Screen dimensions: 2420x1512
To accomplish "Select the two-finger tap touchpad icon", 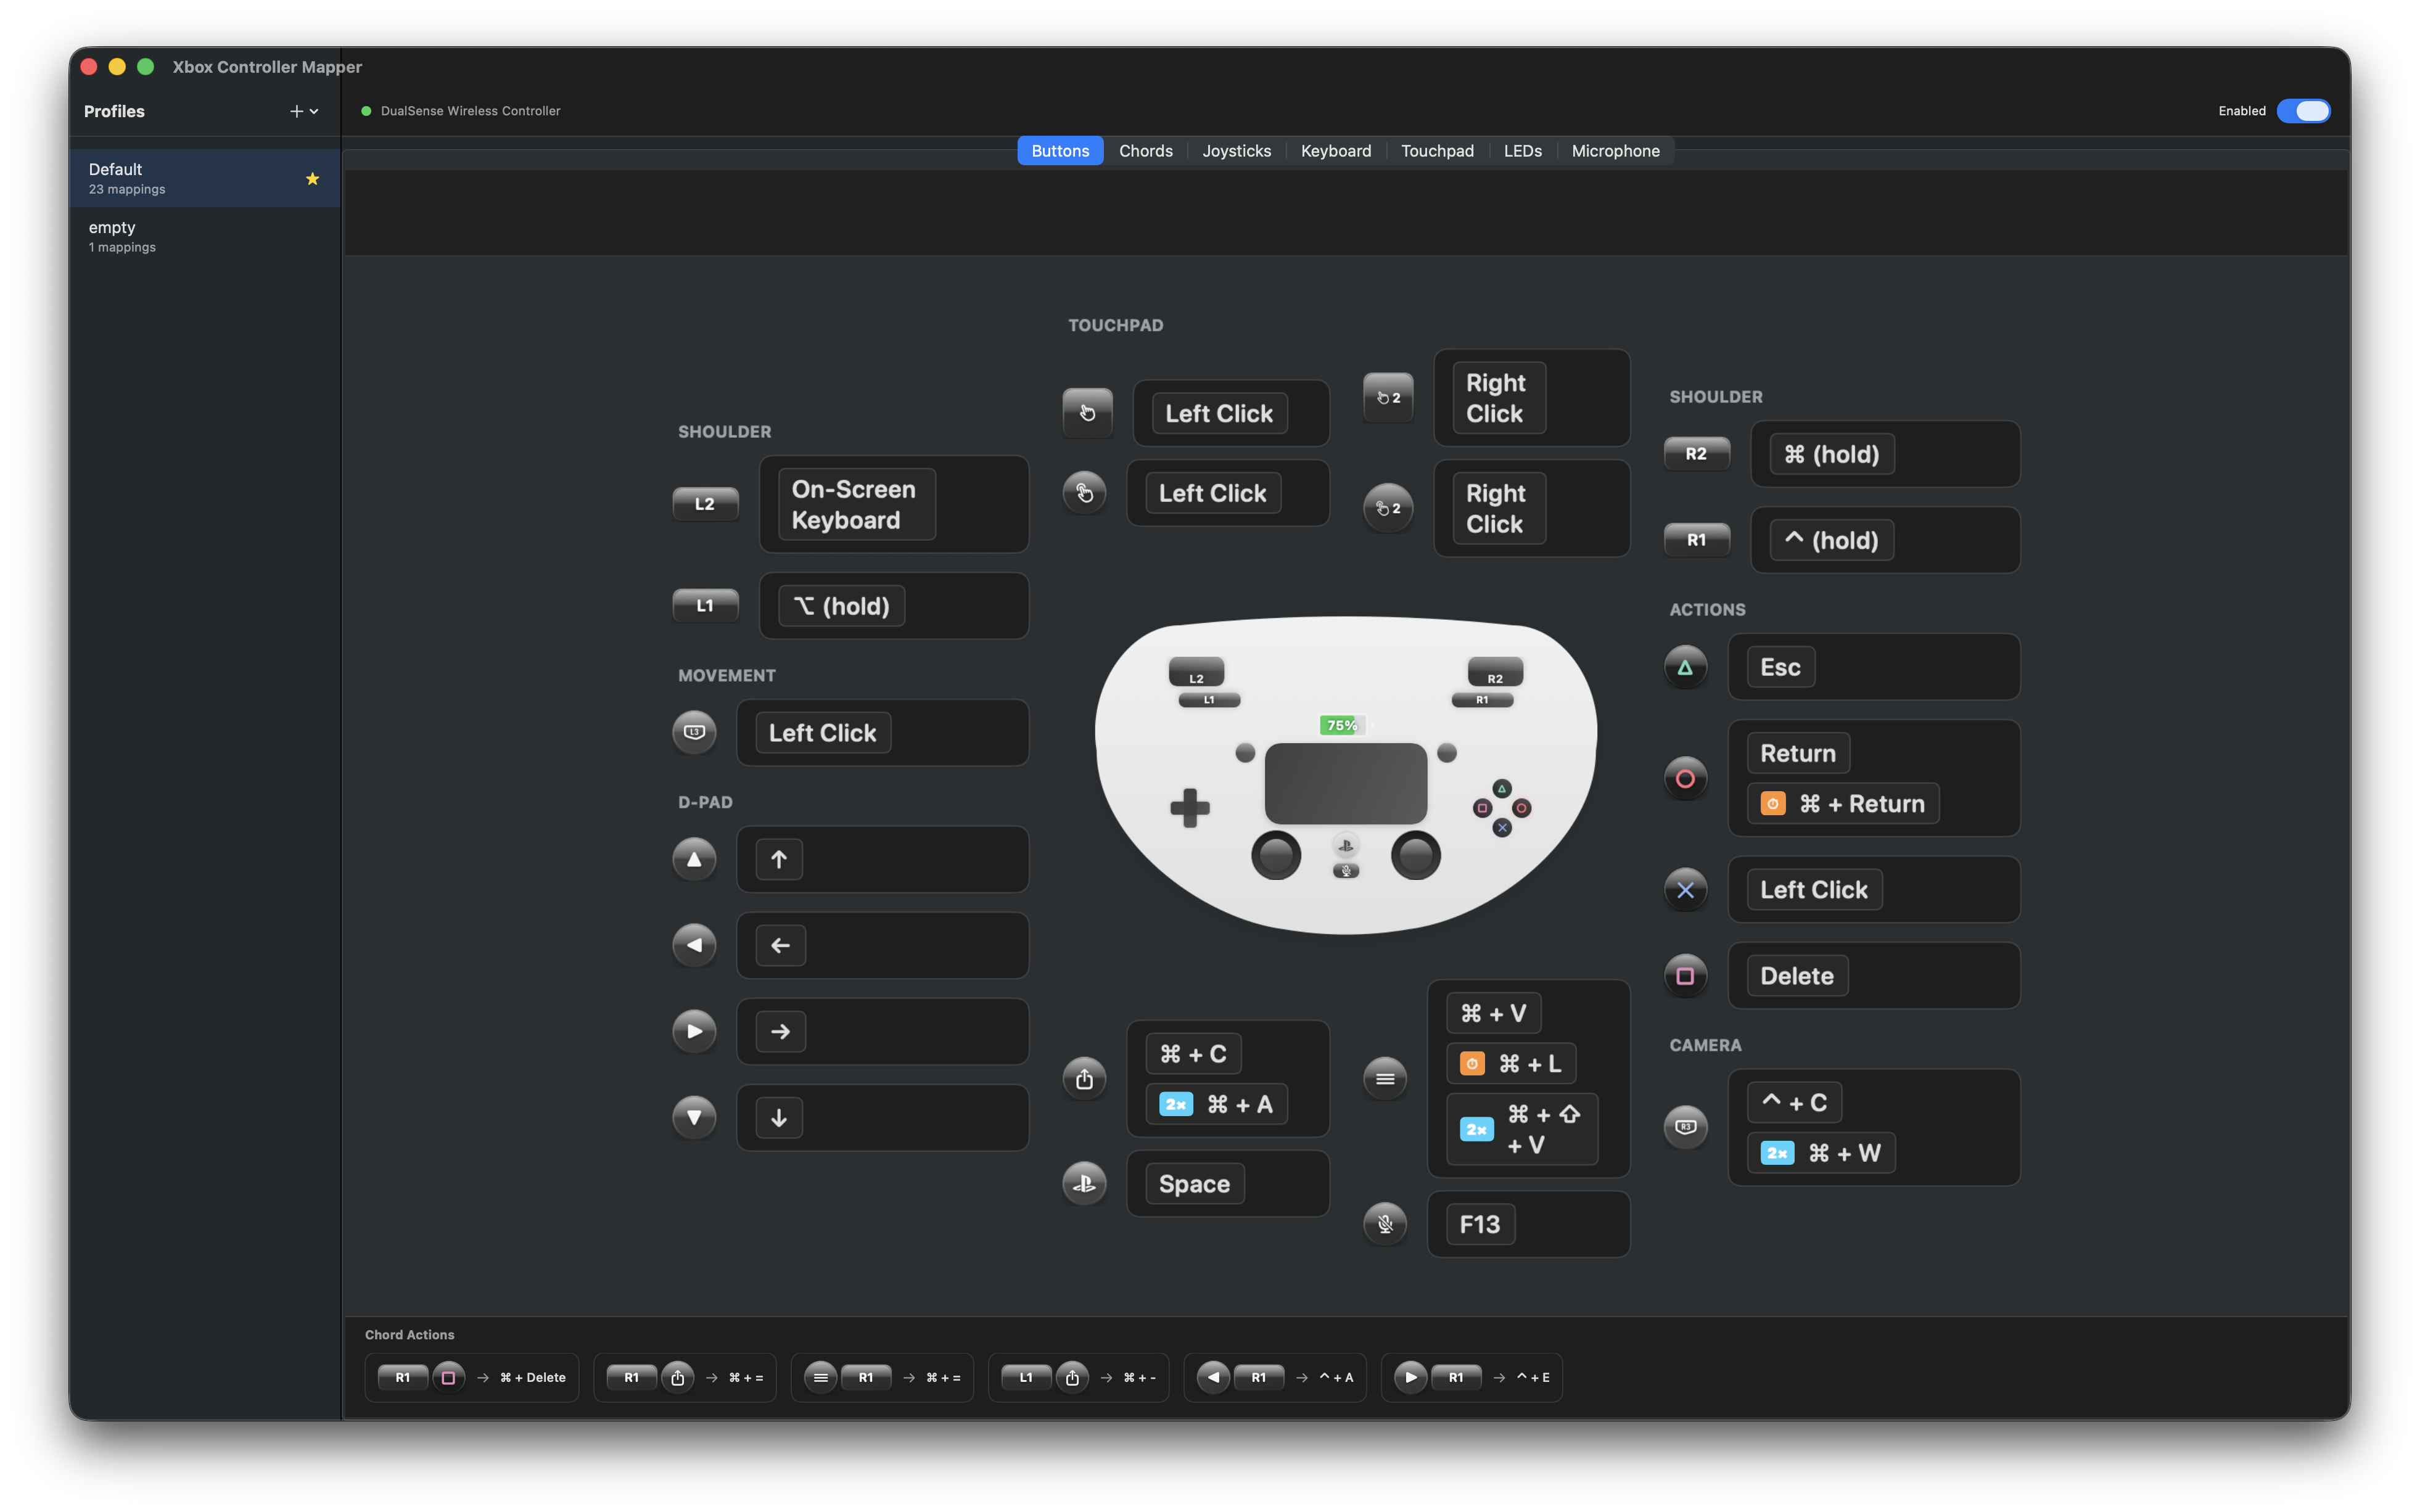I will click(x=1387, y=397).
